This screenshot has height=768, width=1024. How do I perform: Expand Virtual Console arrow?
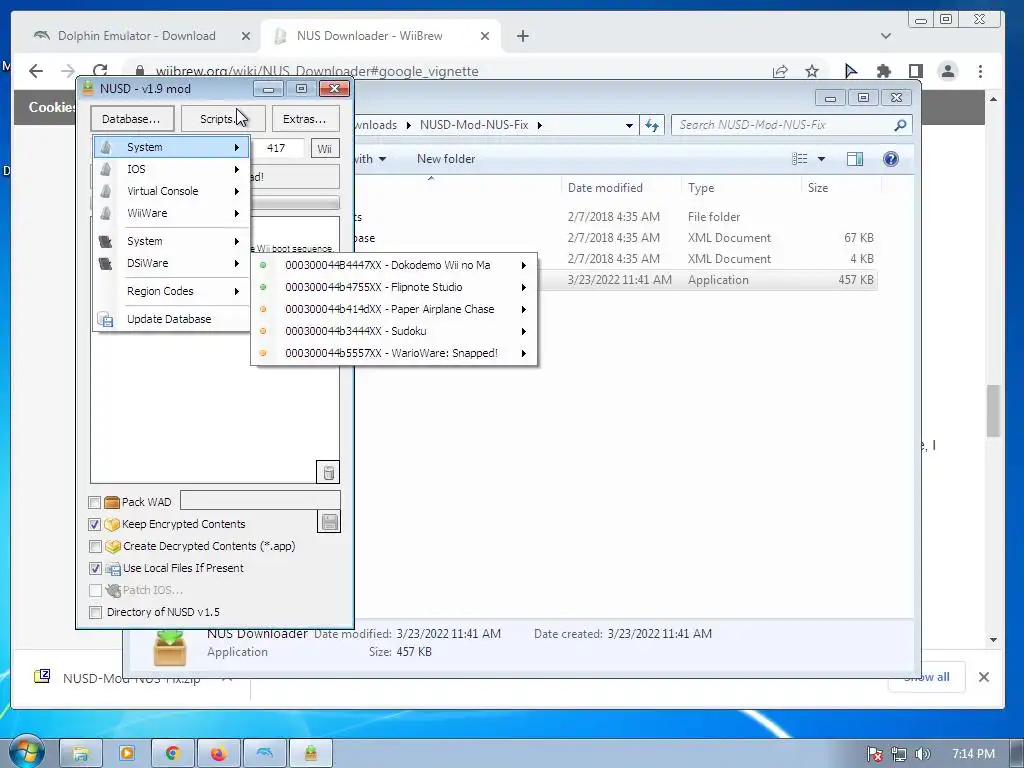click(237, 191)
